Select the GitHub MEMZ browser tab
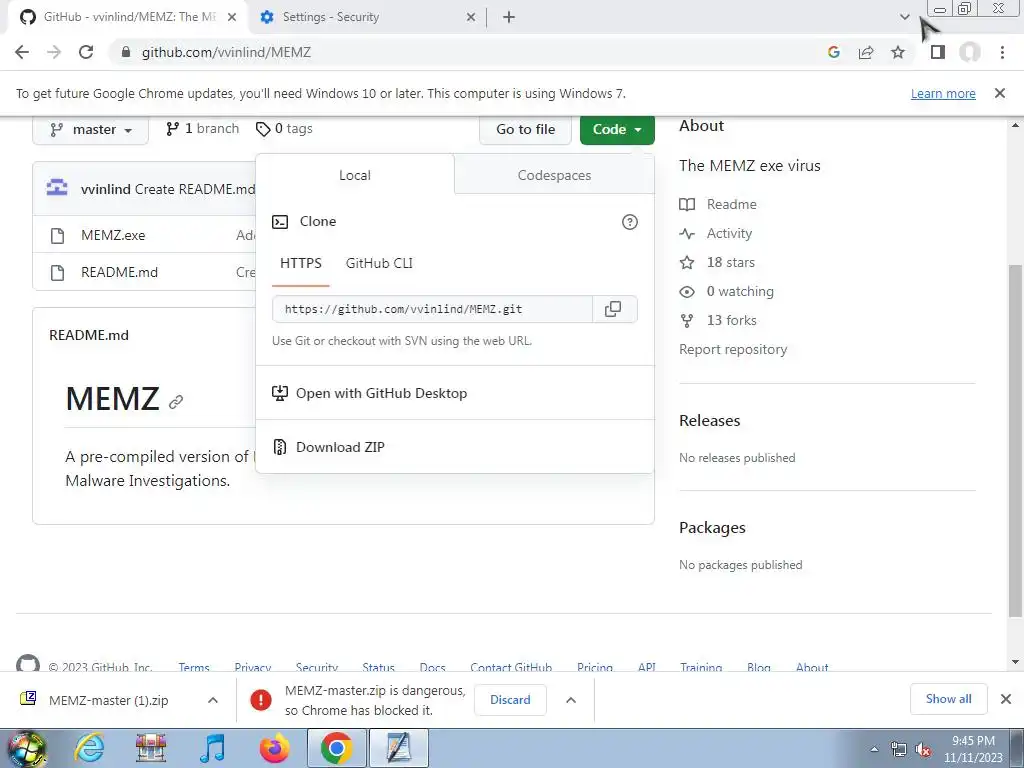Screen dimensions: 1024x768 point(129,17)
